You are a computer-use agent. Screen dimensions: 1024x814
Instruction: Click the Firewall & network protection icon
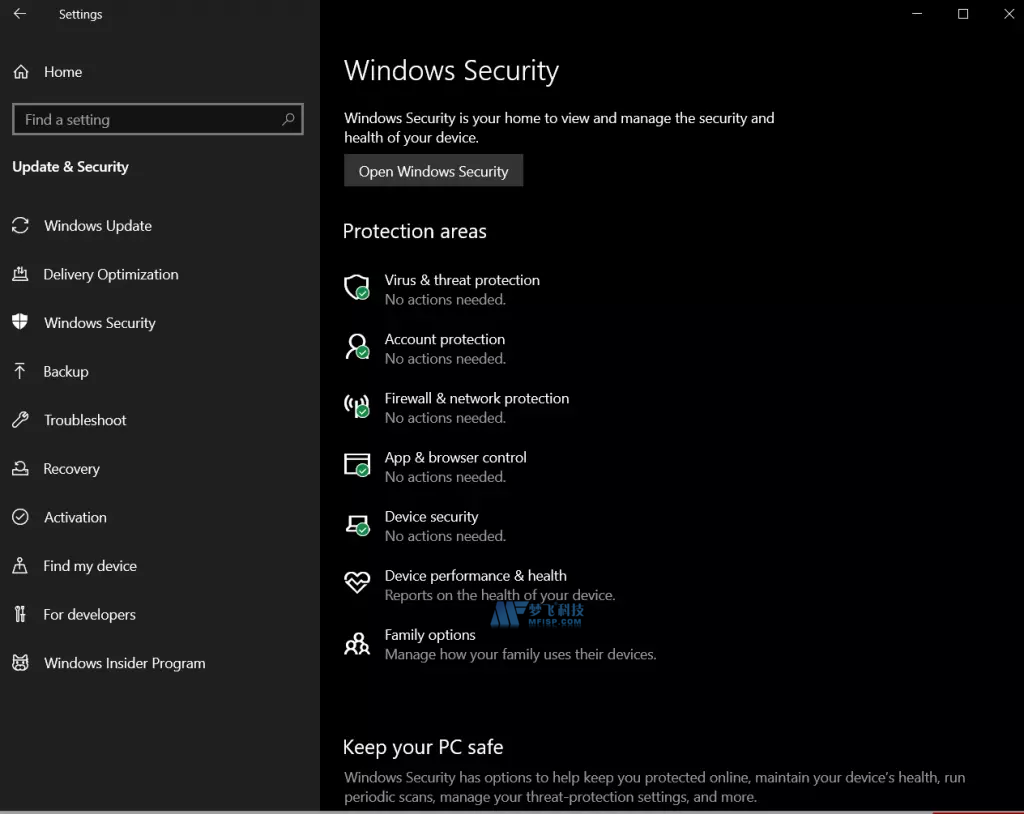[357, 406]
